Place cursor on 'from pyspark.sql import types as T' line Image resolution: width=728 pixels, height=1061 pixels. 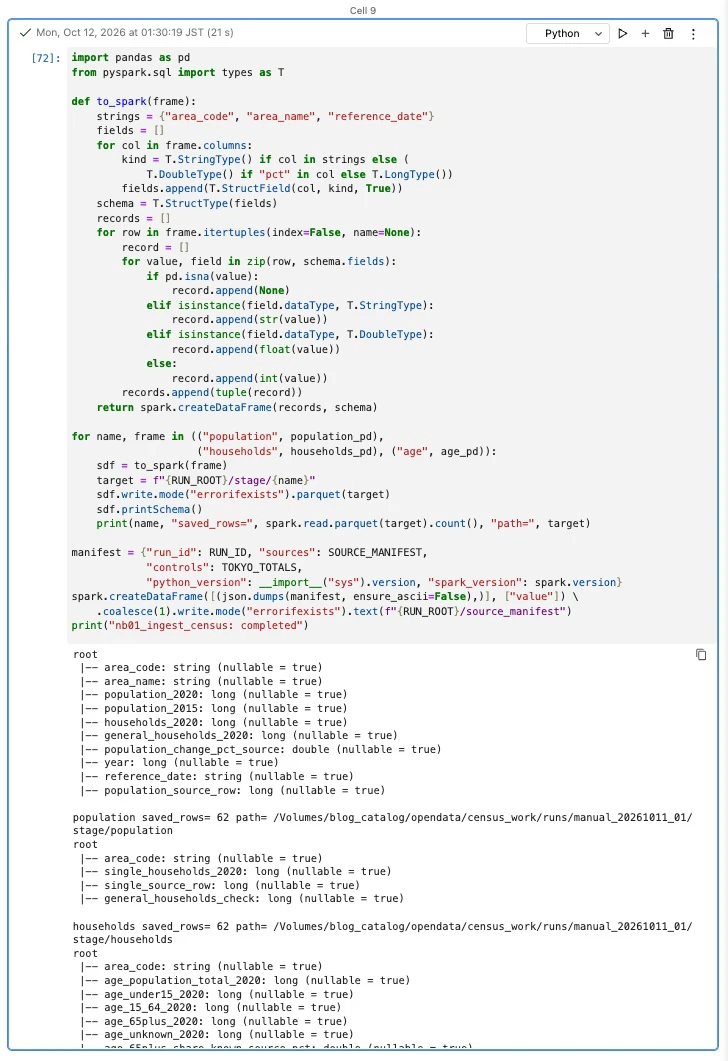click(178, 72)
